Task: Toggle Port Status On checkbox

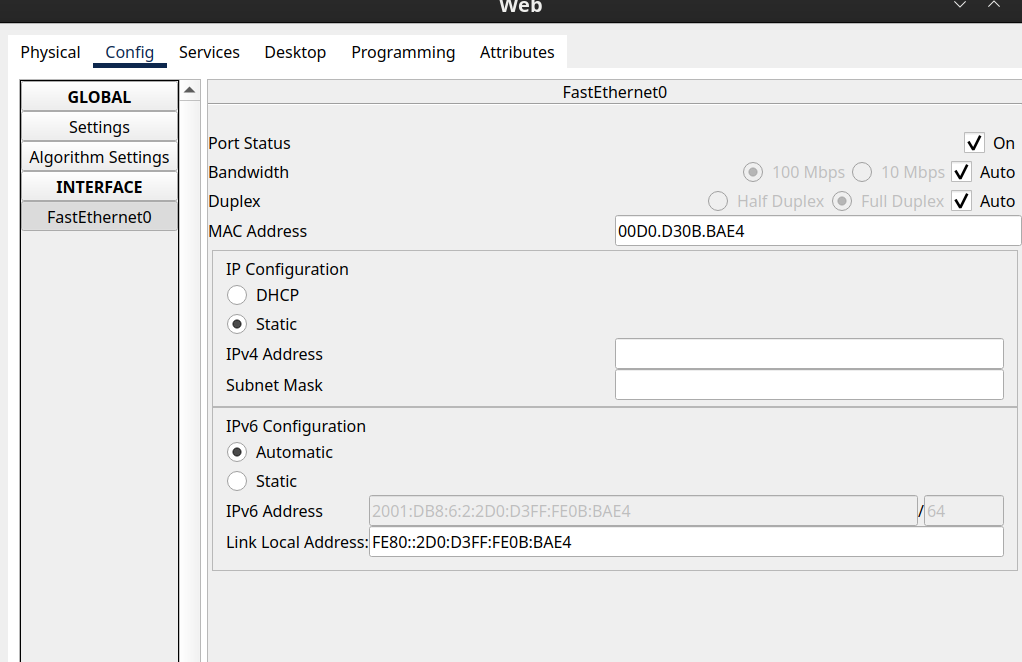Action: (974, 143)
